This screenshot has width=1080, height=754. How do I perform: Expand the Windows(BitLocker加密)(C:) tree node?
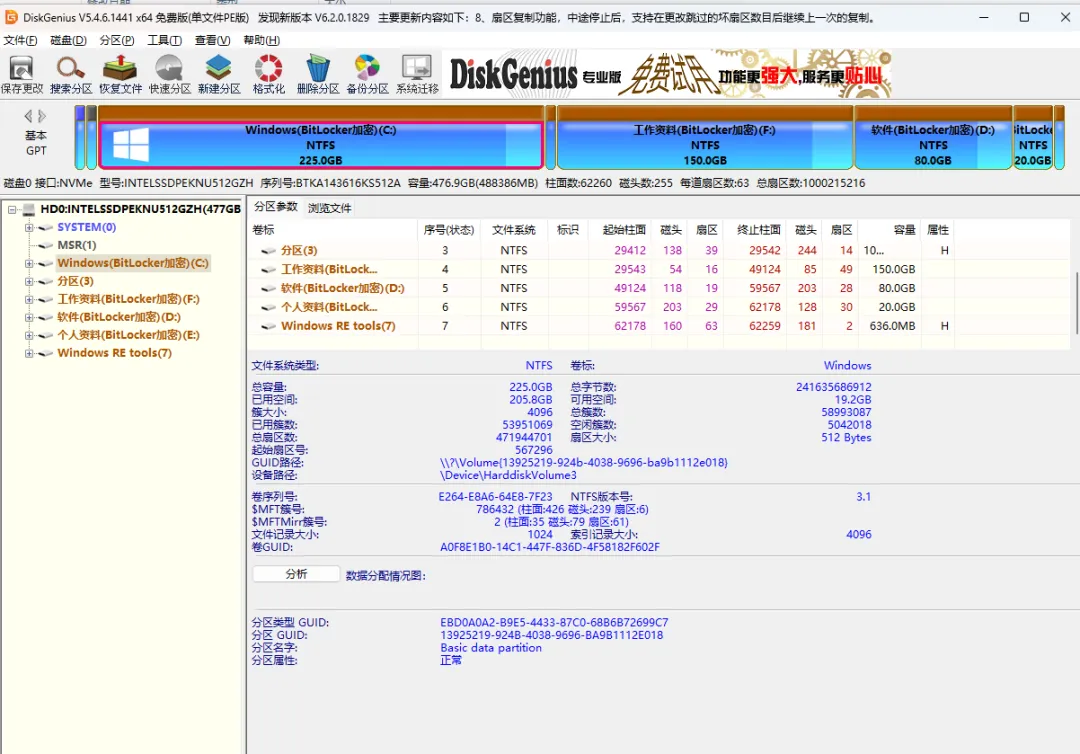pos(29,263)
